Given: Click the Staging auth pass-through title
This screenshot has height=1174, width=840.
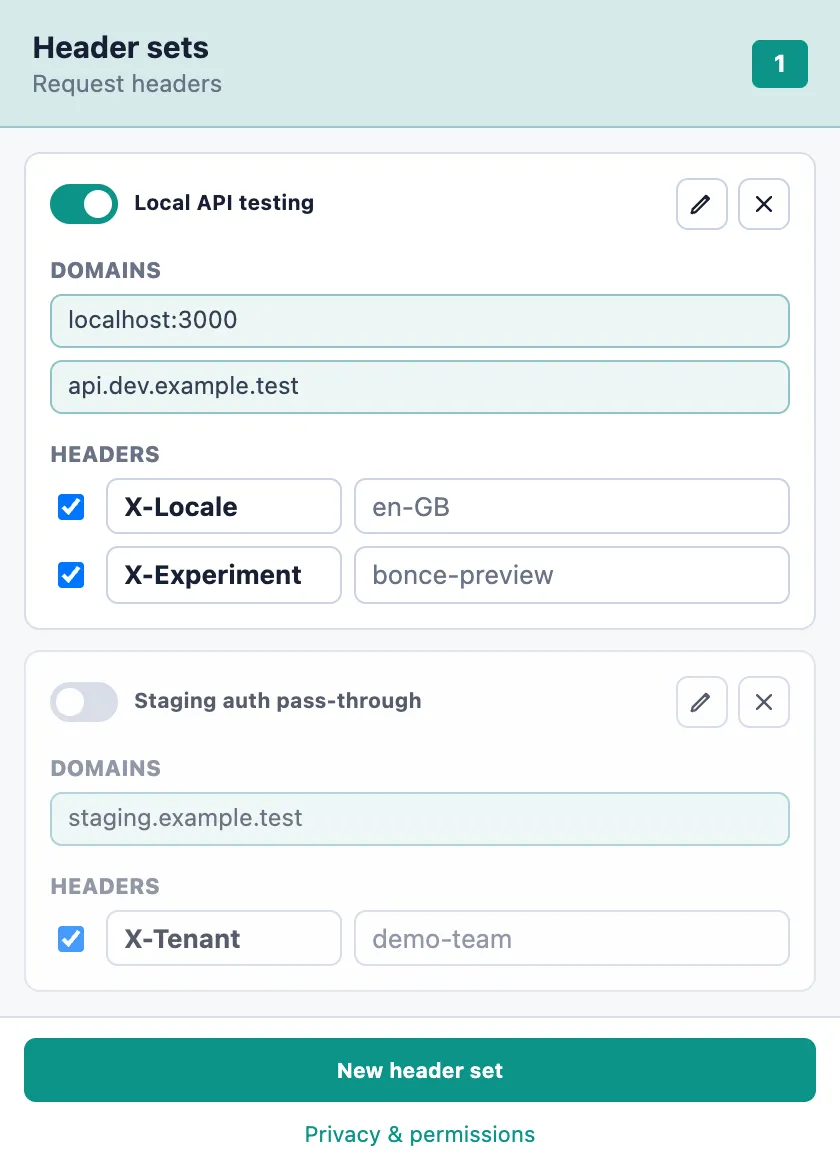Looking at the screenshot, I should click(x=278, y=701).
